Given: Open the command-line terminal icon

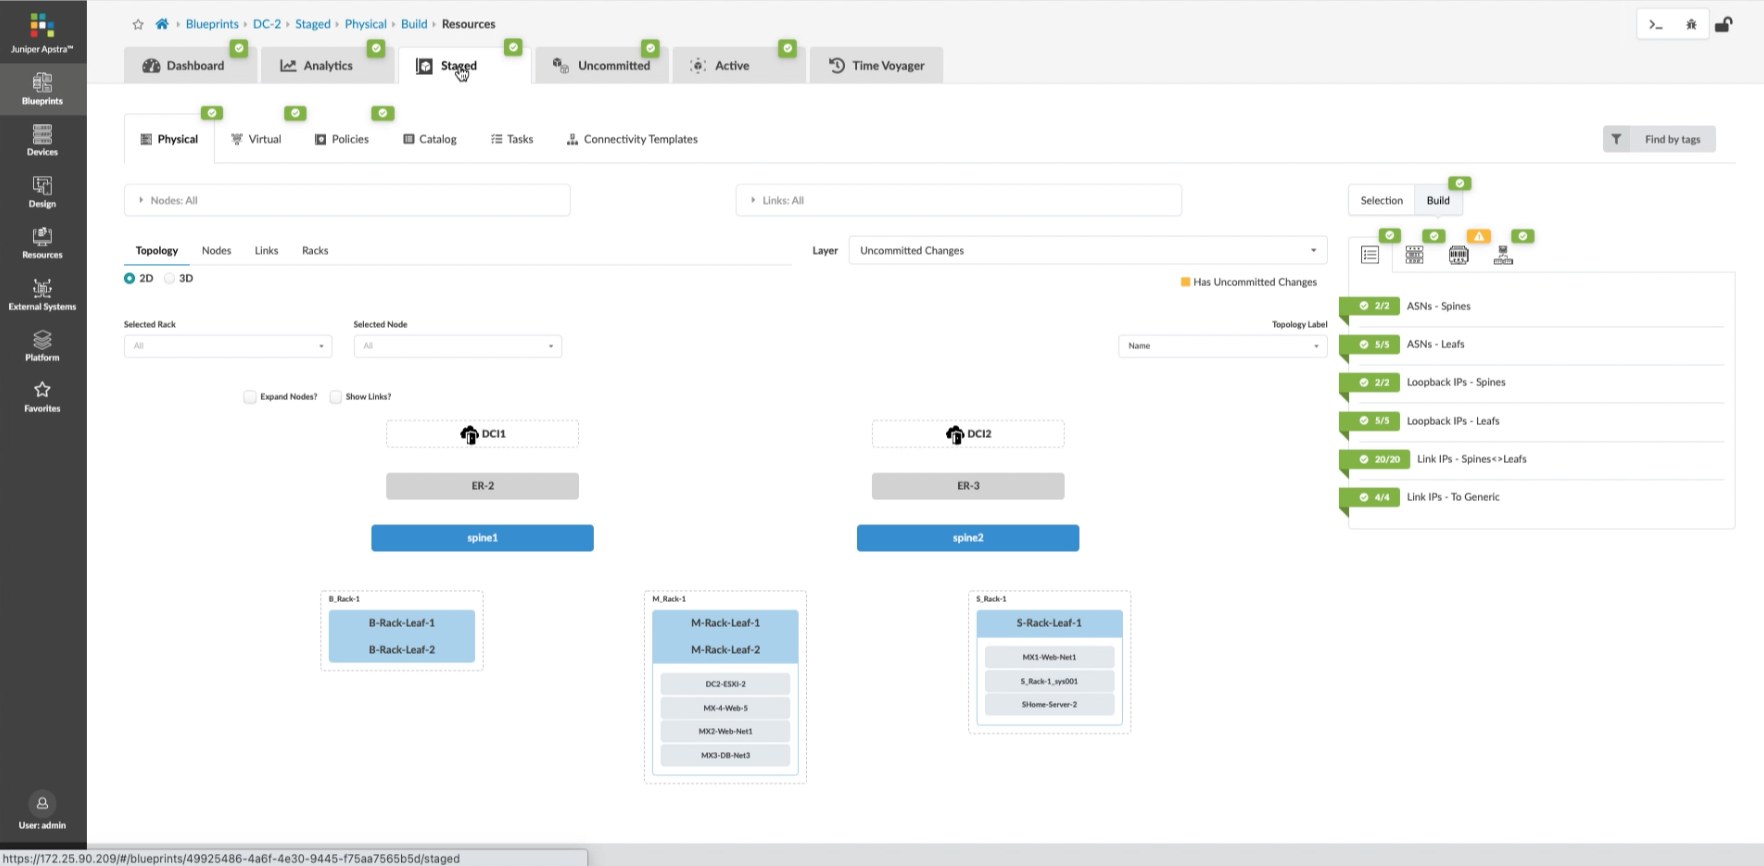Looking at the screenshot, I should 1656,25.
